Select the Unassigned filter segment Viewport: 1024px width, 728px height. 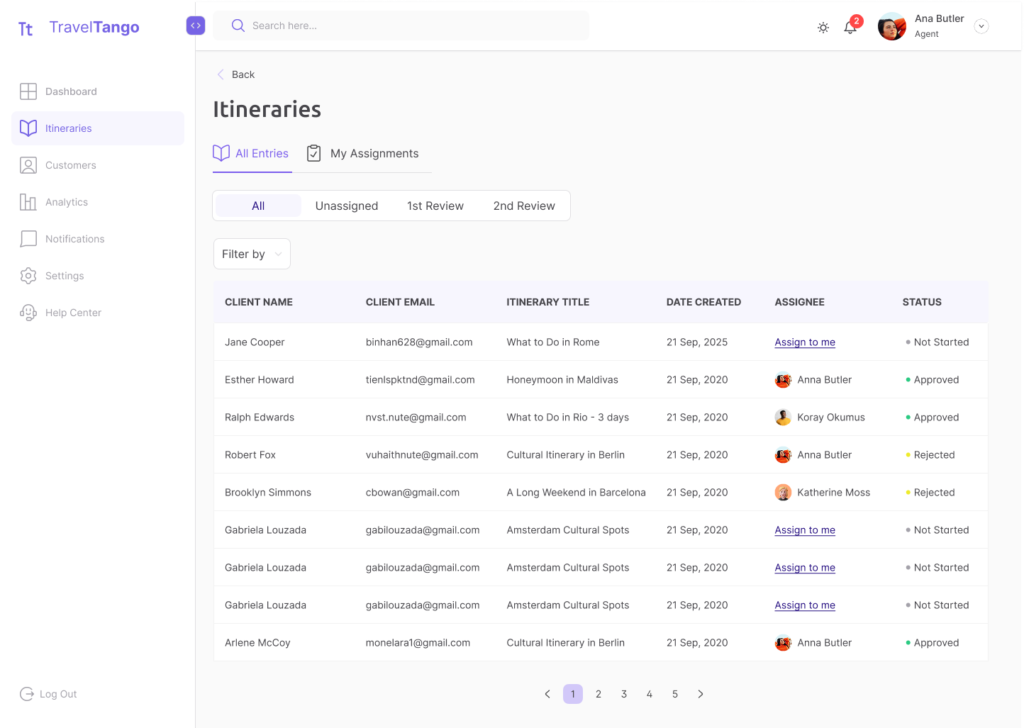coord(346,206)
